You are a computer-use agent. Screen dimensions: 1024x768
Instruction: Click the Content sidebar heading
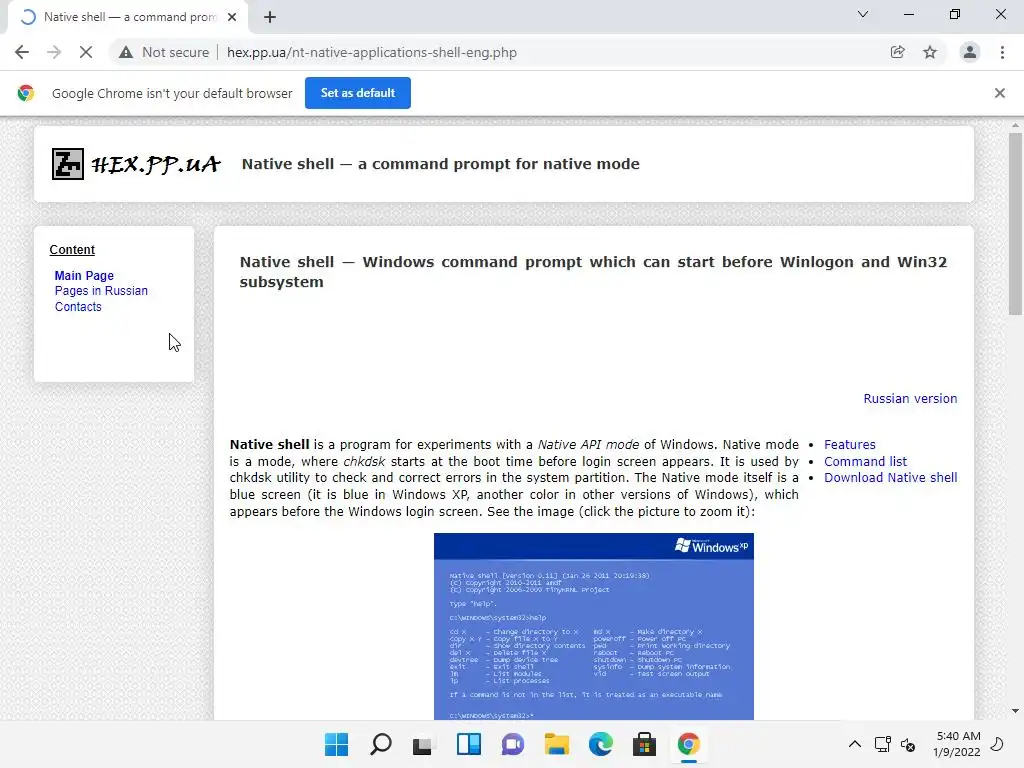tap(72, 249)
